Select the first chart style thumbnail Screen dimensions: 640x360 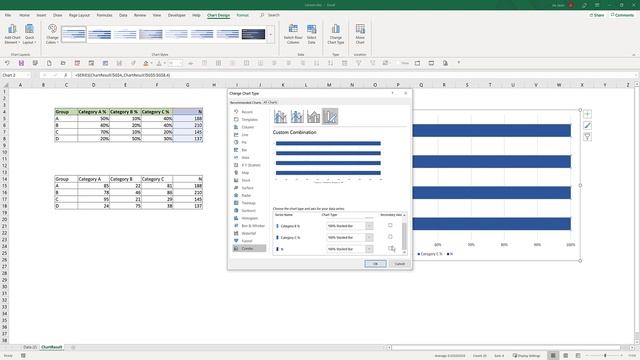point(74,34)
